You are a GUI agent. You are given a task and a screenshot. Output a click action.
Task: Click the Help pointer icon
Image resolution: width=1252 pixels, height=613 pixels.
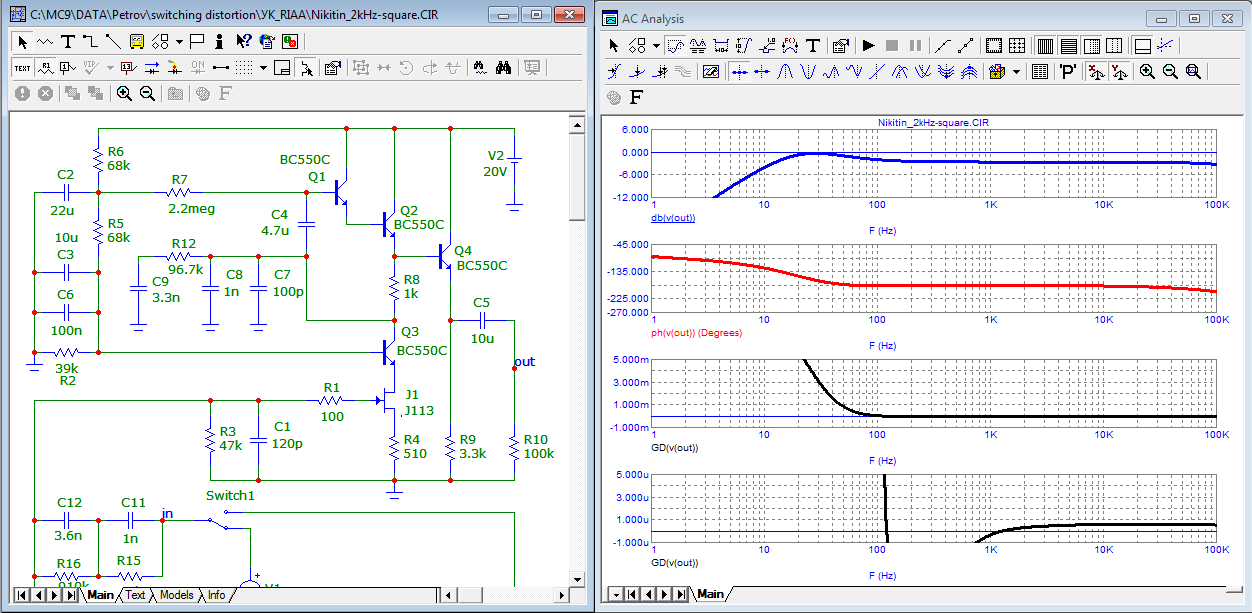(243, 41)
